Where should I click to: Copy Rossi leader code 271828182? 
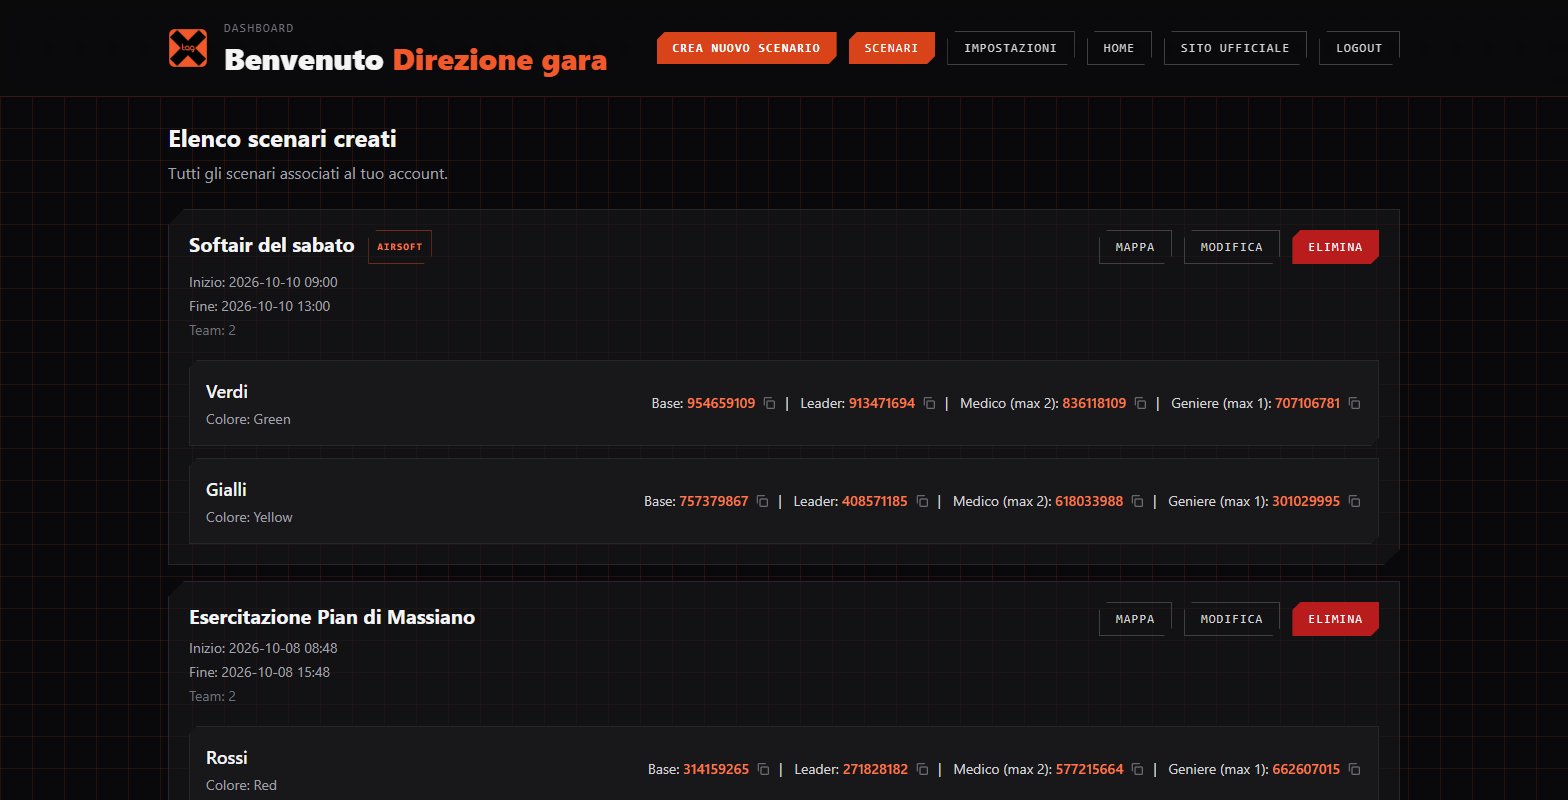point(922,770)
